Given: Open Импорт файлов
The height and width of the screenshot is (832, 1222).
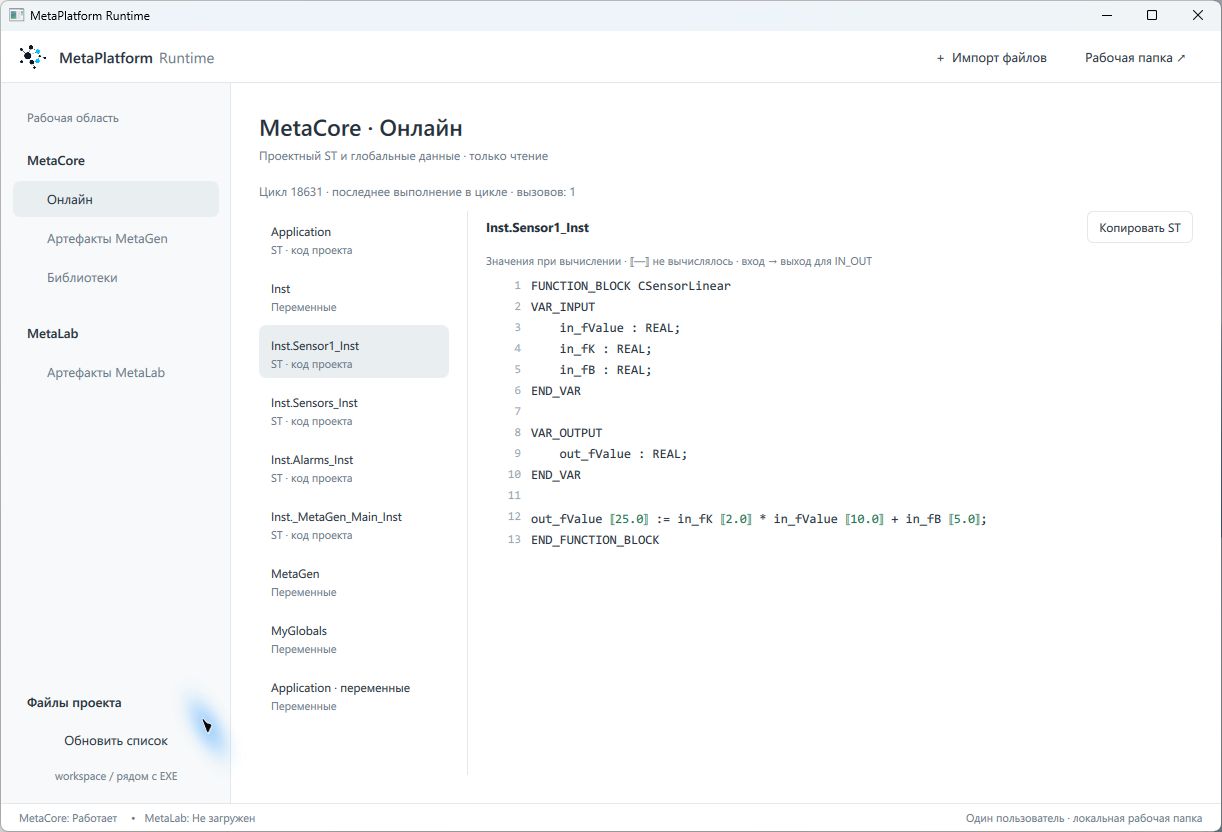Looking at the screenshot, I should pos(991,58).
